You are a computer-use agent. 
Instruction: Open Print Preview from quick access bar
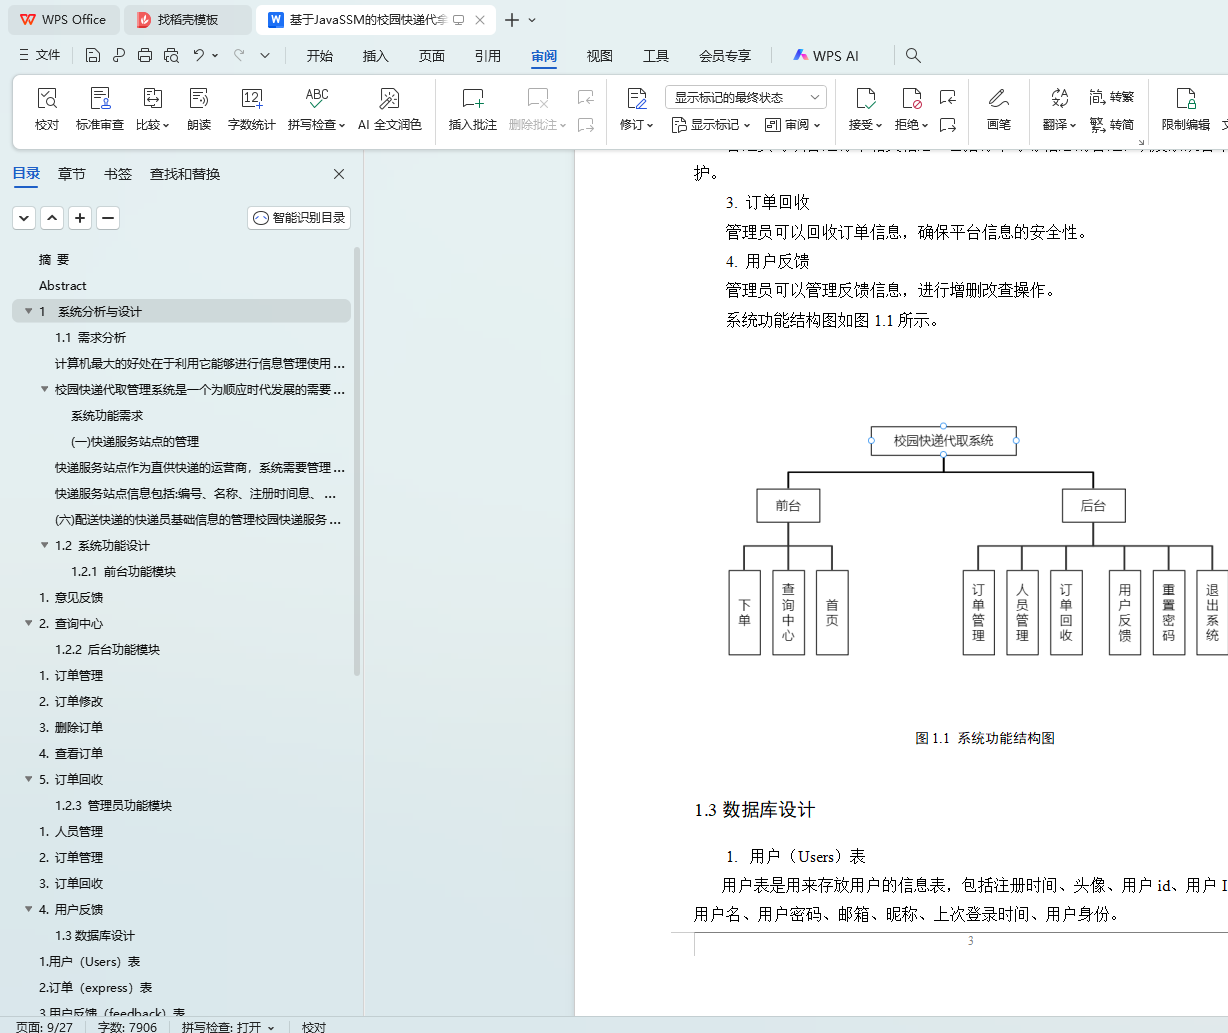tap(171, 55)
